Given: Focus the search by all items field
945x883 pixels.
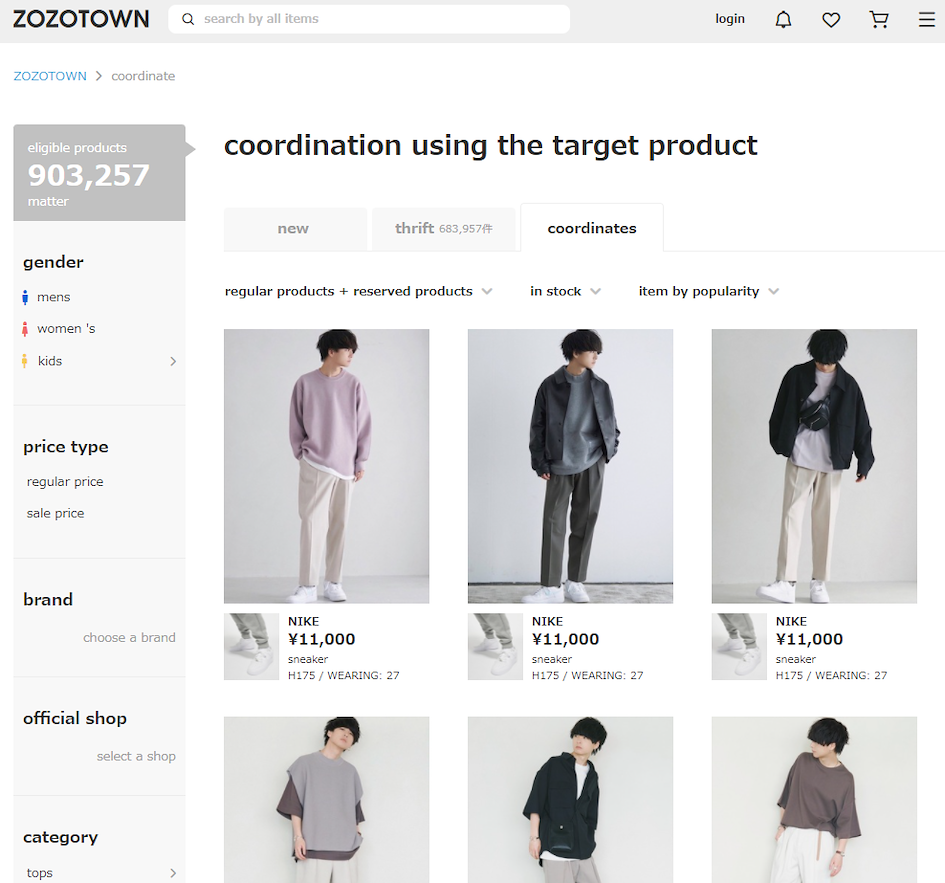Looking at the screenshot, I should tap(369, 19).
